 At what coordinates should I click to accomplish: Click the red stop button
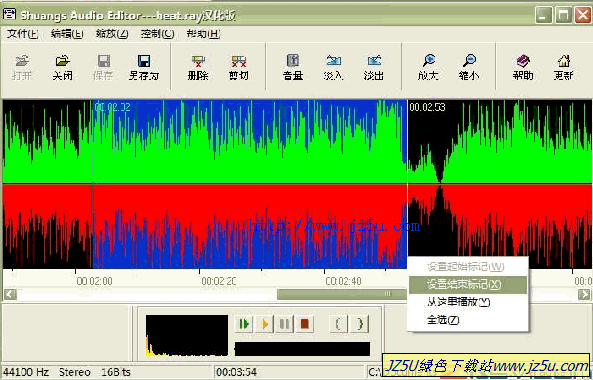pos(304,324)
